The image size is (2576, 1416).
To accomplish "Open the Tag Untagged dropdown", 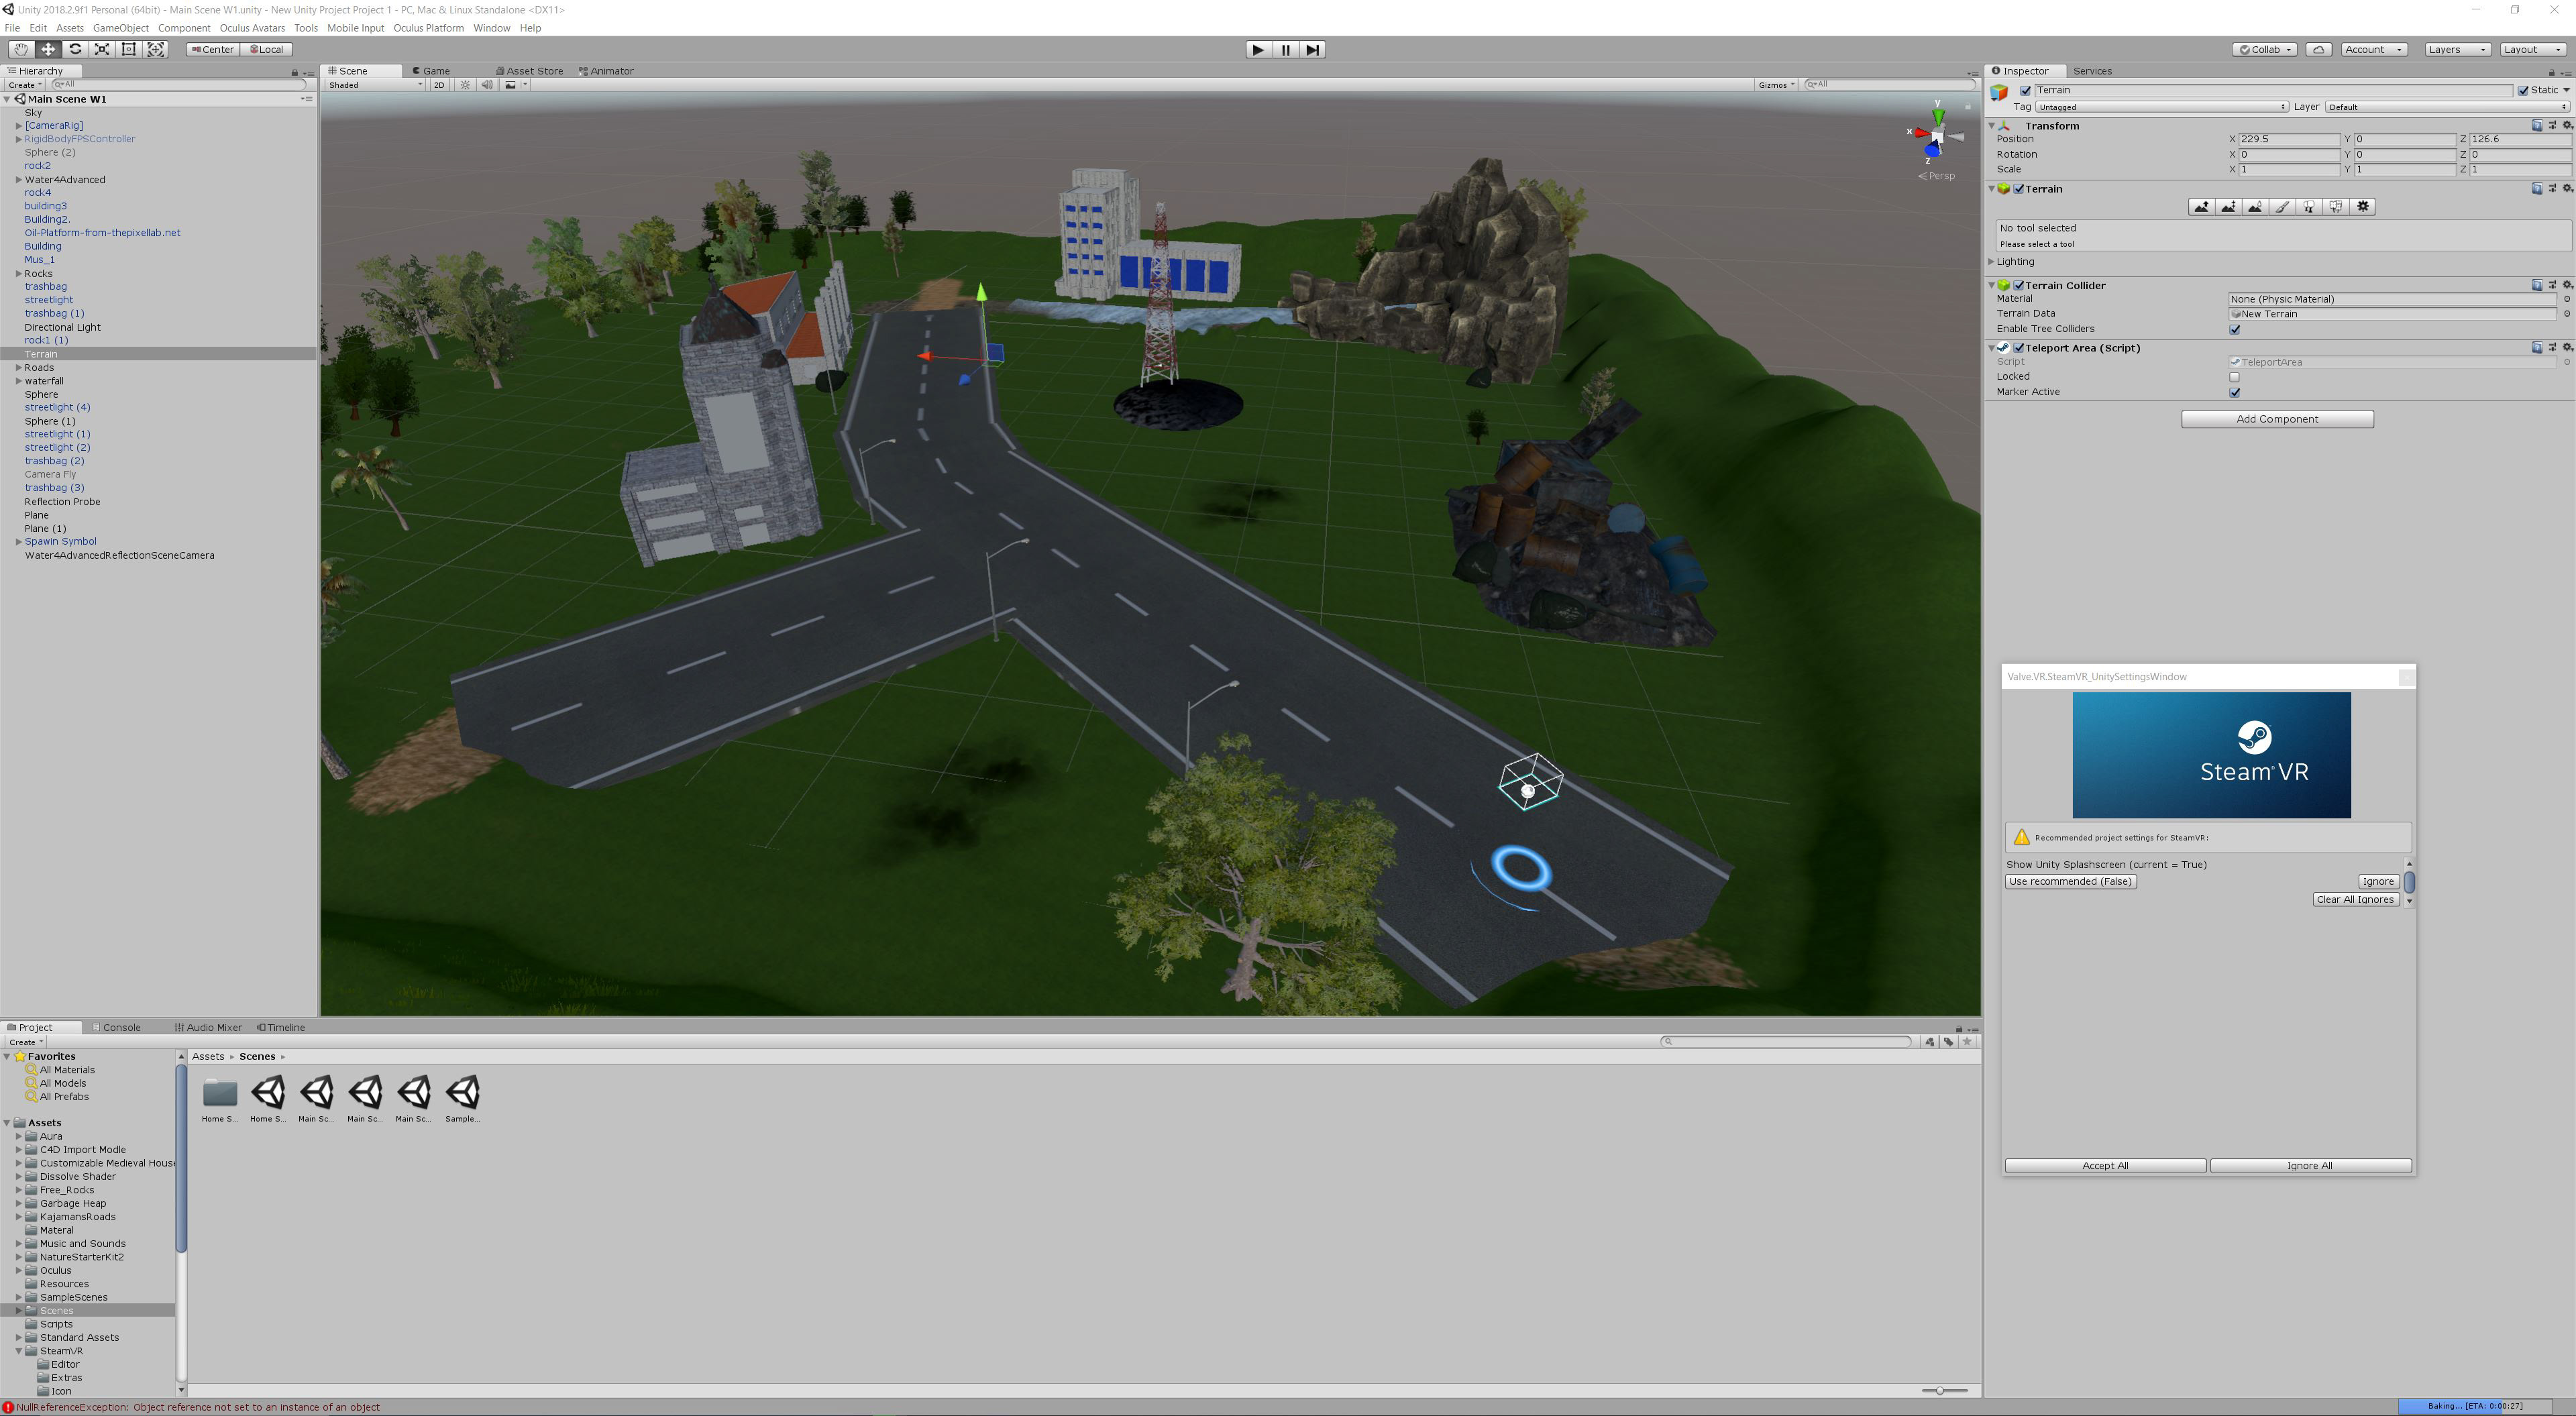I will 2160,107.
